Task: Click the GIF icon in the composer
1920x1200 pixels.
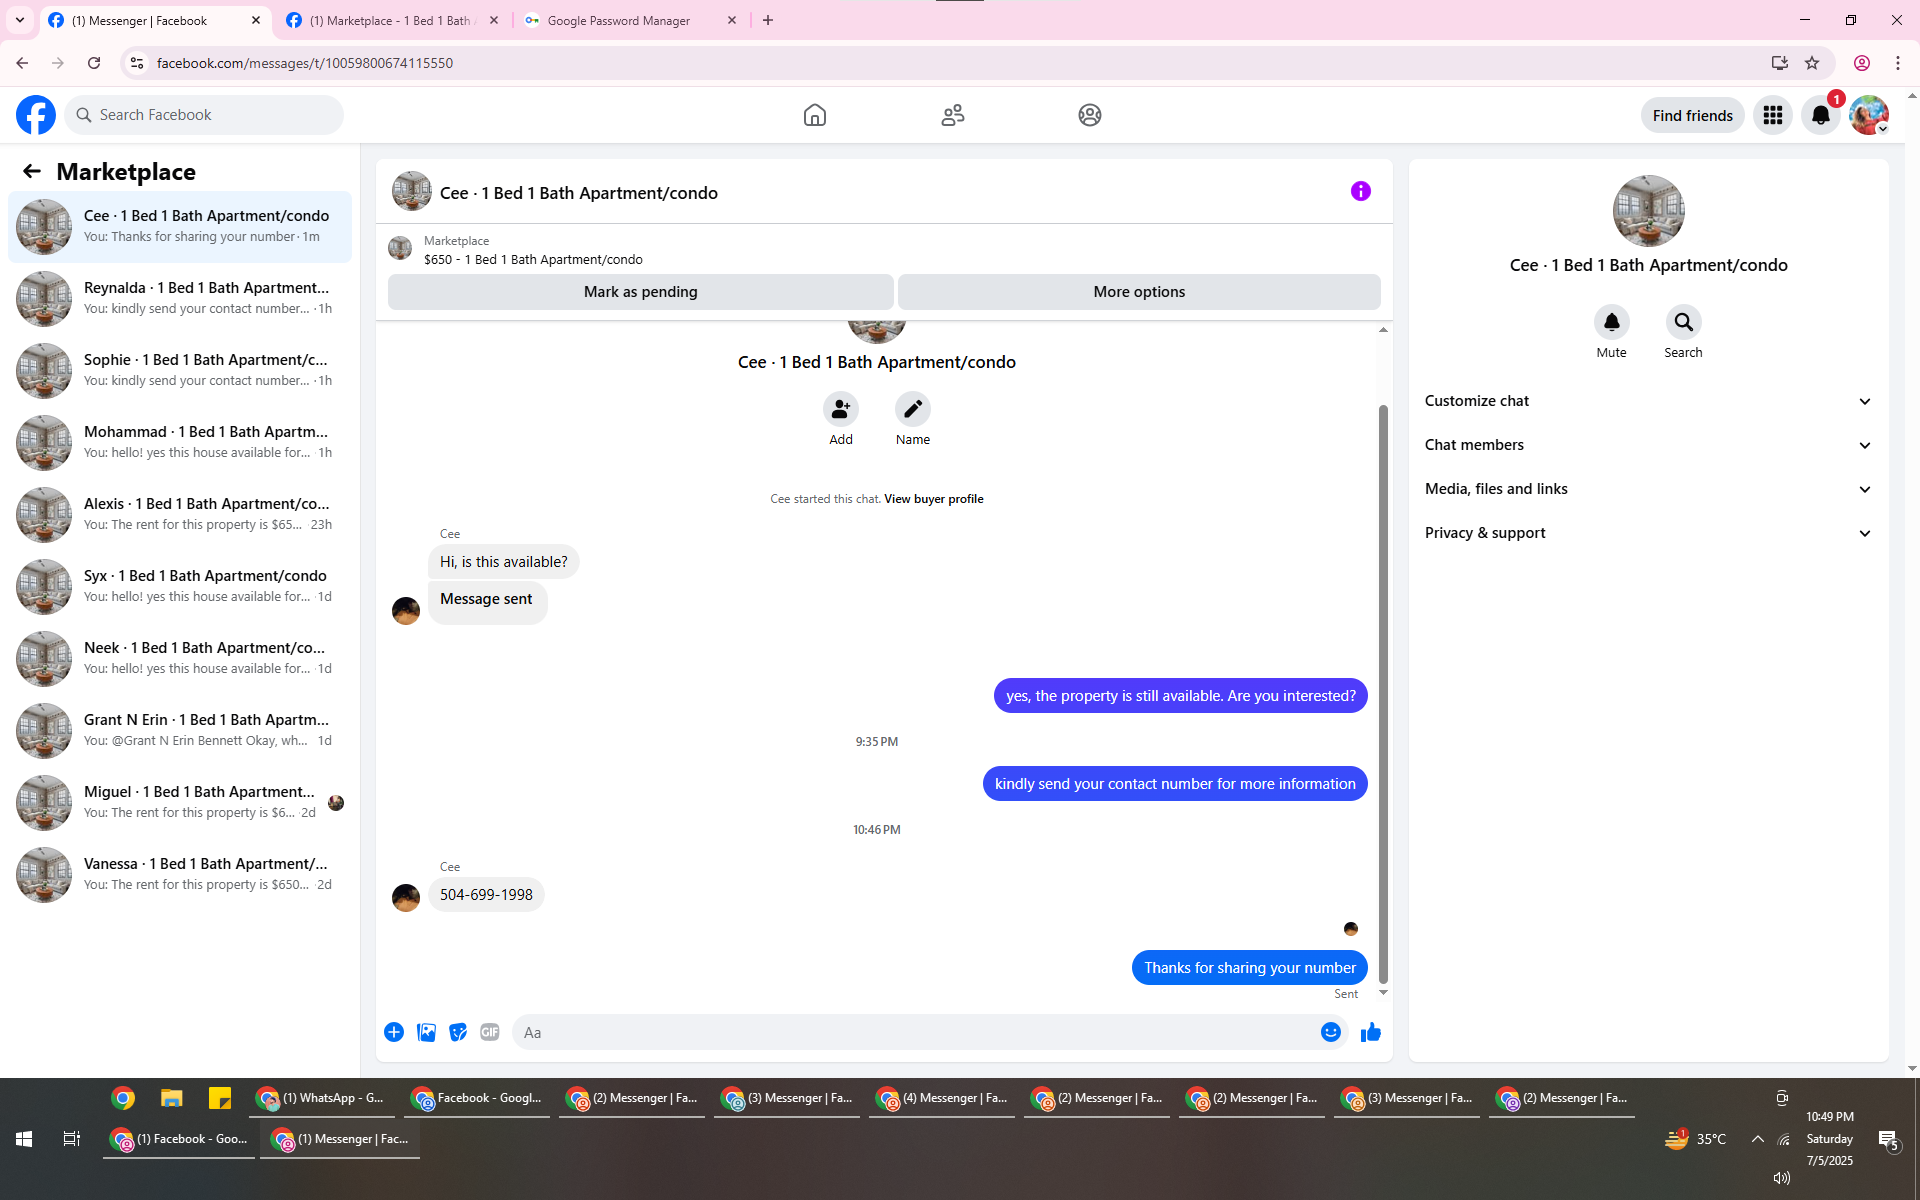Action: point(489,1032)
